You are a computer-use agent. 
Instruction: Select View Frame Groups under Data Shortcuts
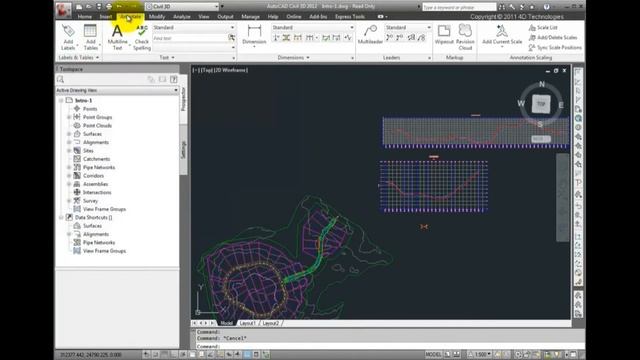(104, 251)
